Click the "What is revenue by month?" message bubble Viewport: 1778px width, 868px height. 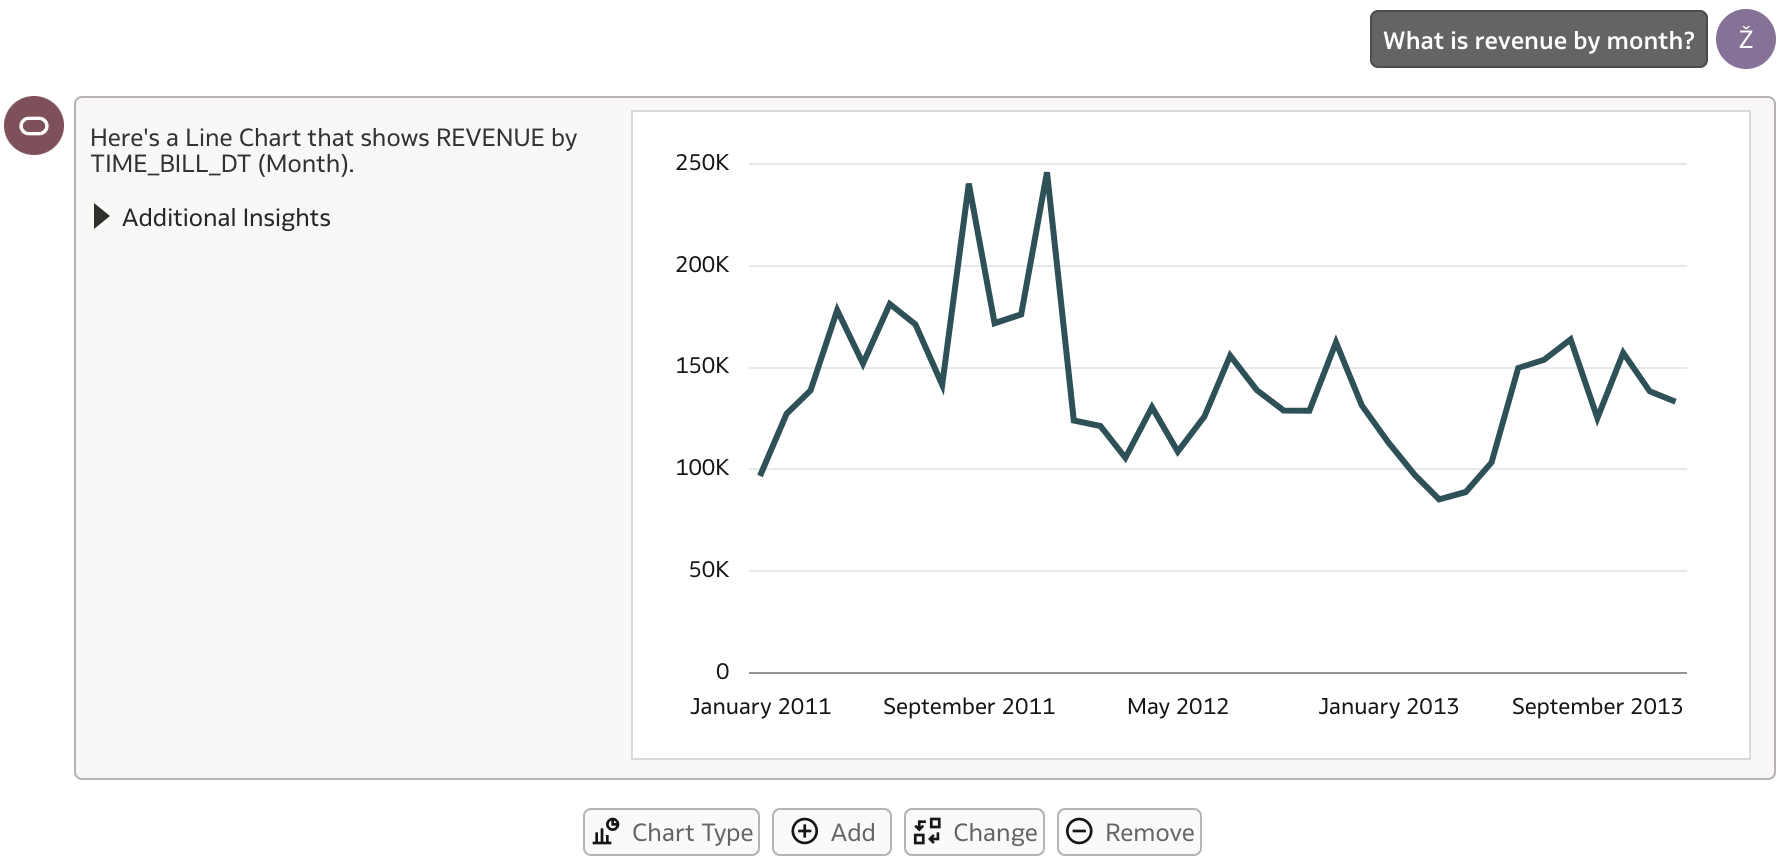[1538, 40]
